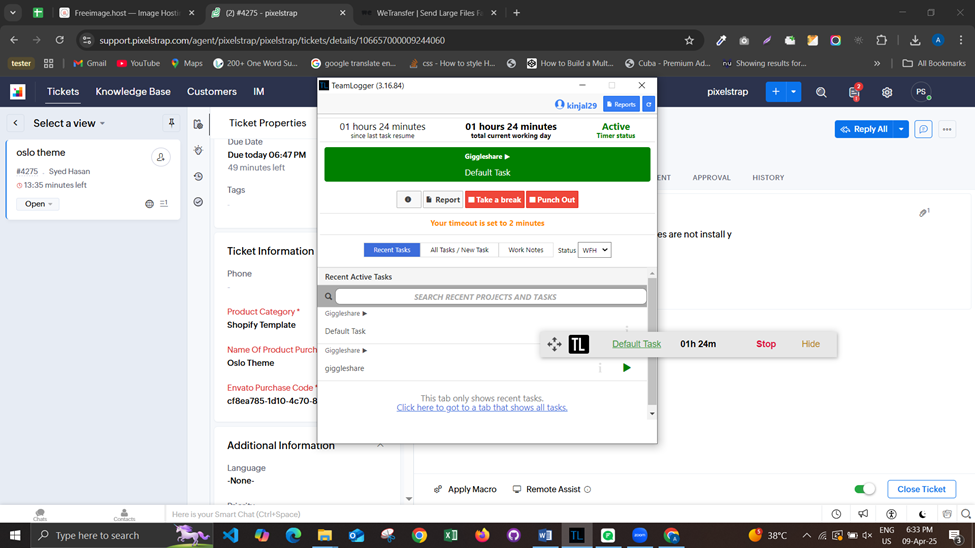Open helpdesk settings gear

point(887,92)
